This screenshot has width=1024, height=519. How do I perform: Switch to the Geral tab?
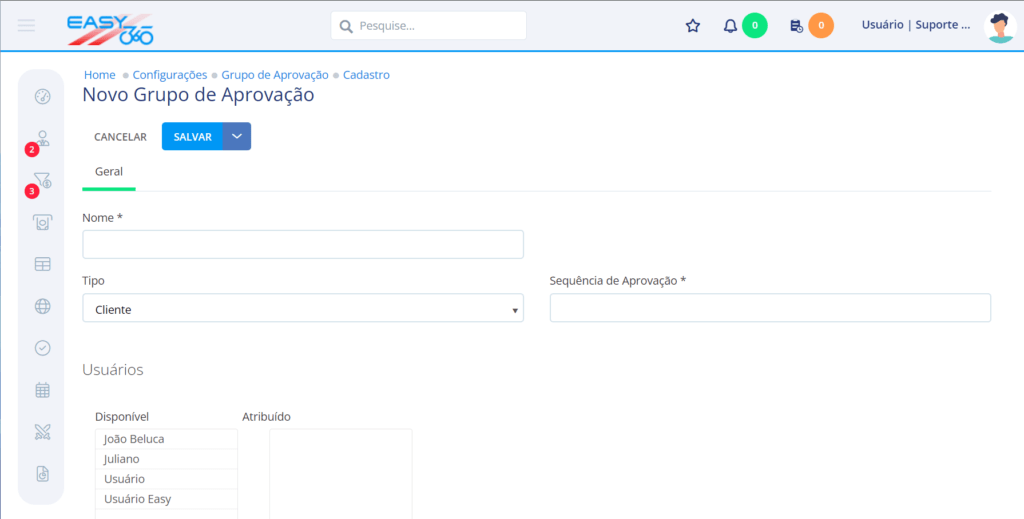109,172
